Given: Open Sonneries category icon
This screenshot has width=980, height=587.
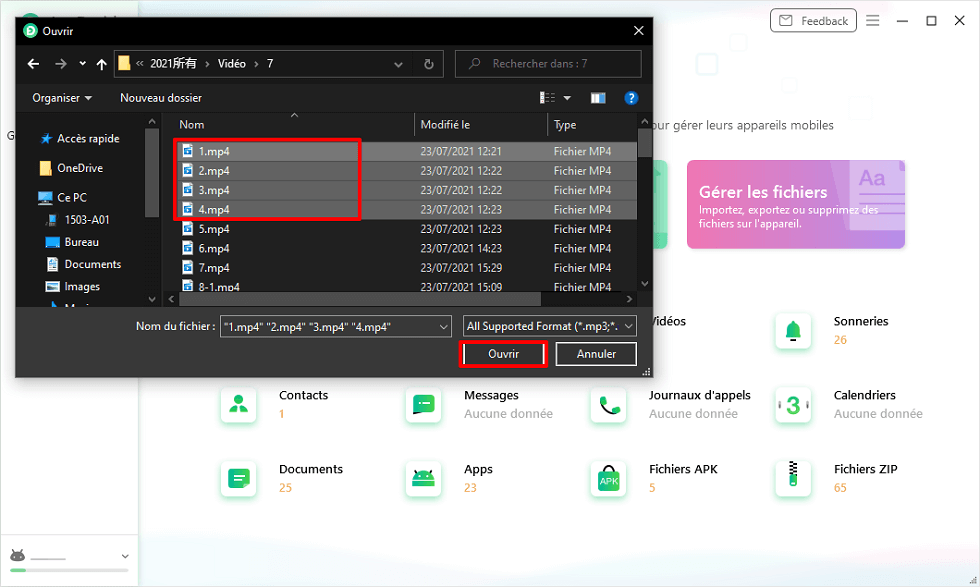Looking at the screenshot, I should tap(793, 331).
